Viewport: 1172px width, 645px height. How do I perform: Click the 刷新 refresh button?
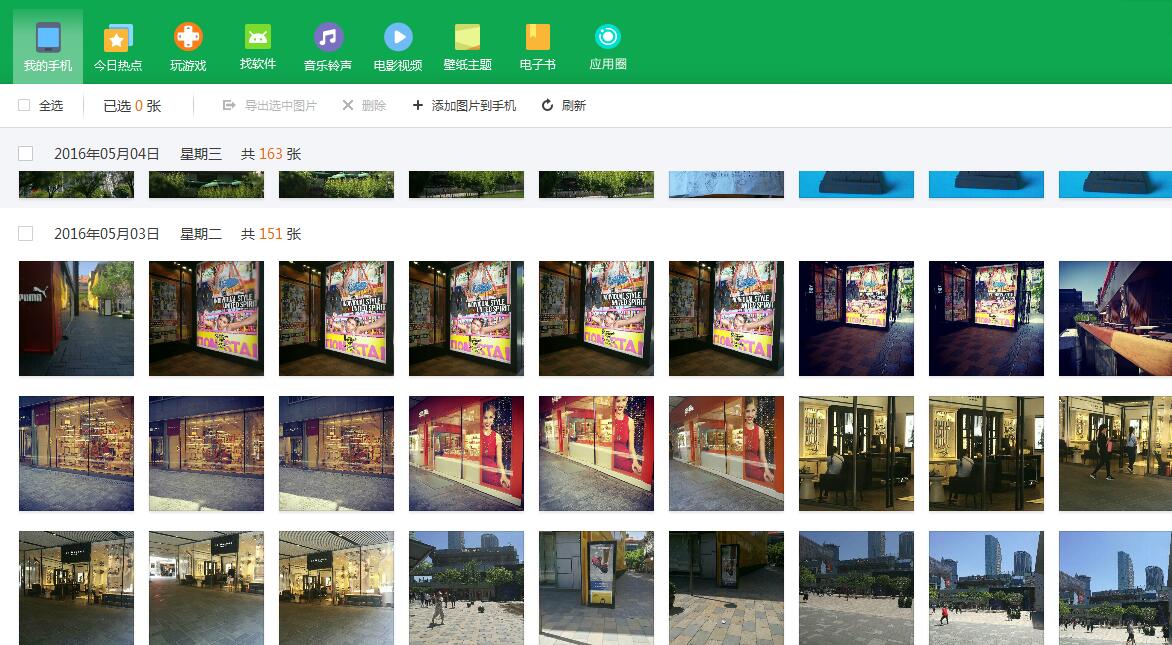pyautogui.click(x=564, y=105)
